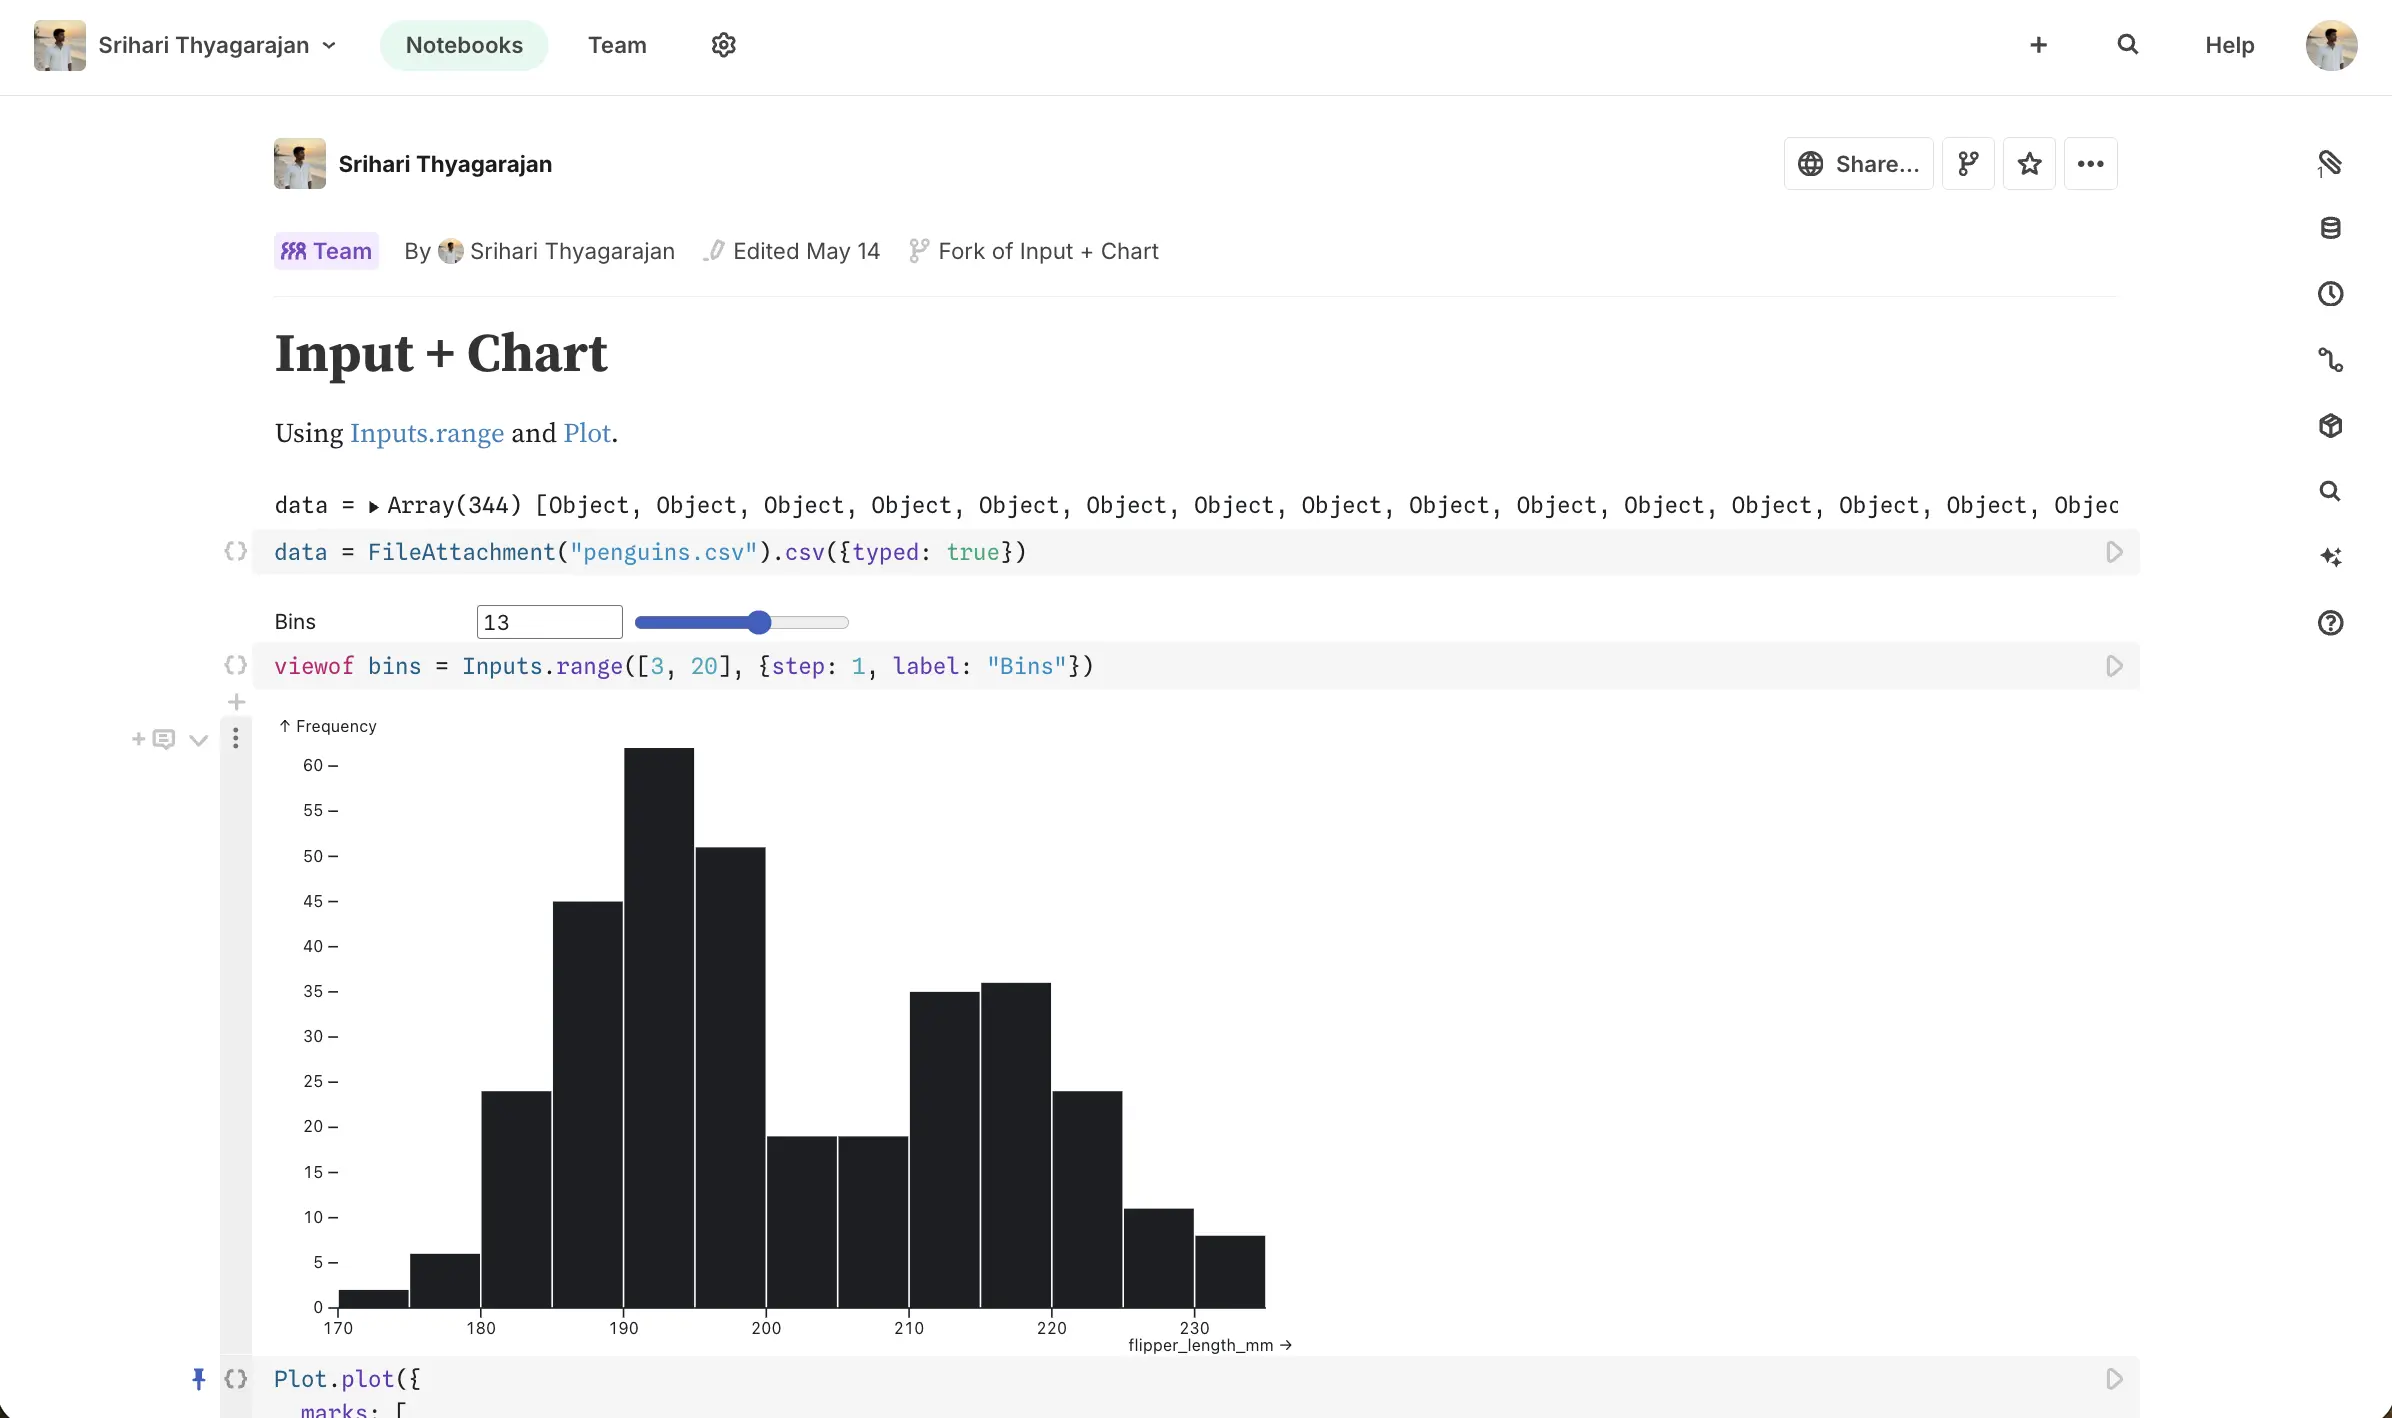Expand the chevron next to the comment icon

point(198,740)
